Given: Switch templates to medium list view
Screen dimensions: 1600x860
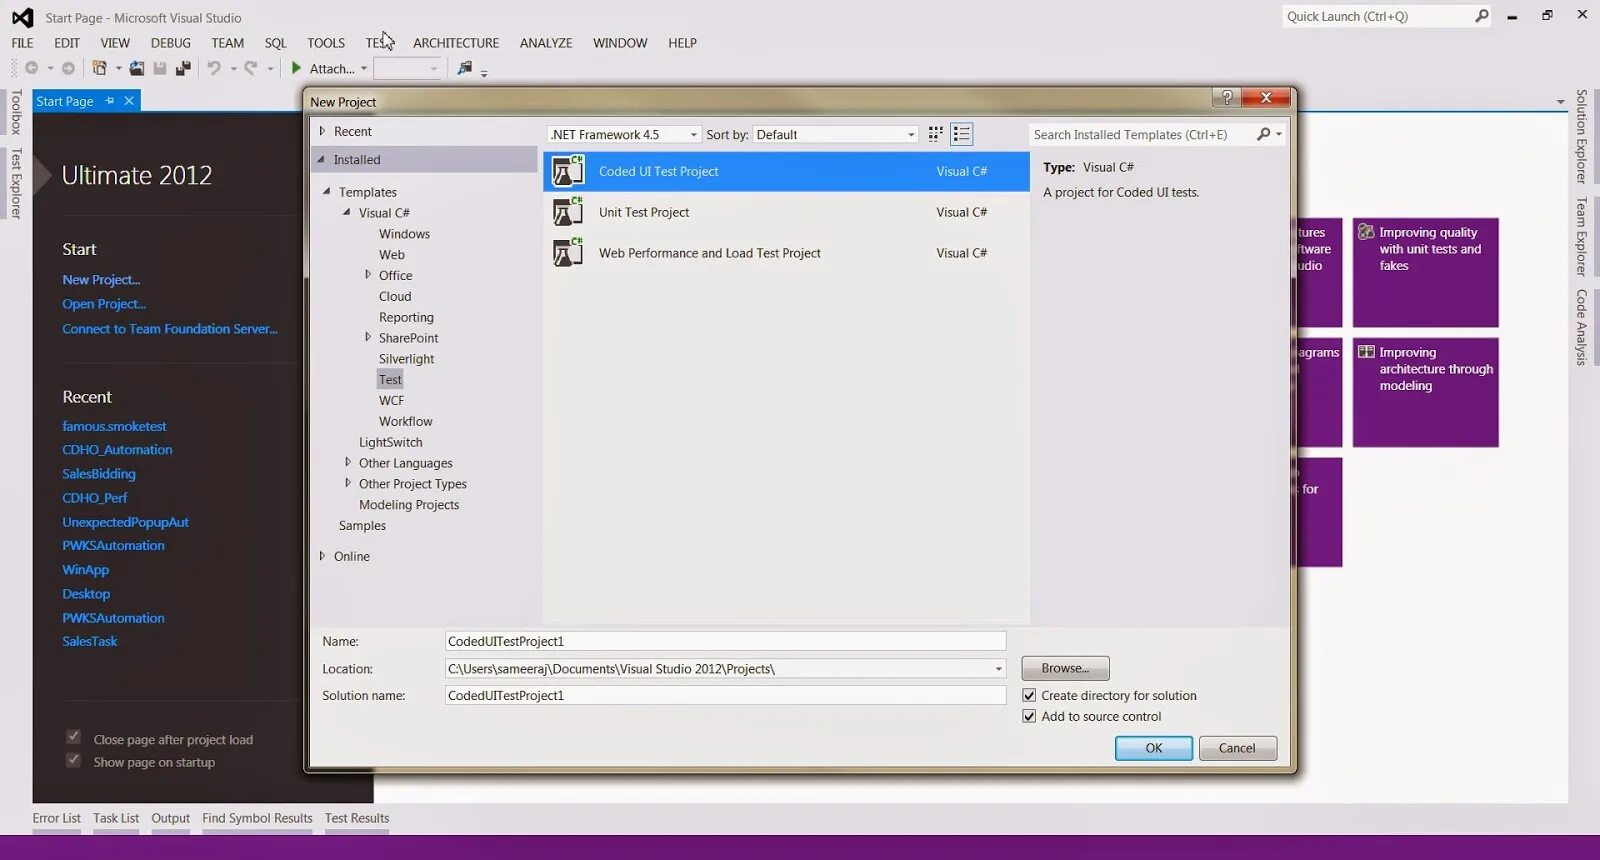Looking at the screenshot, I should coord(962,134).
